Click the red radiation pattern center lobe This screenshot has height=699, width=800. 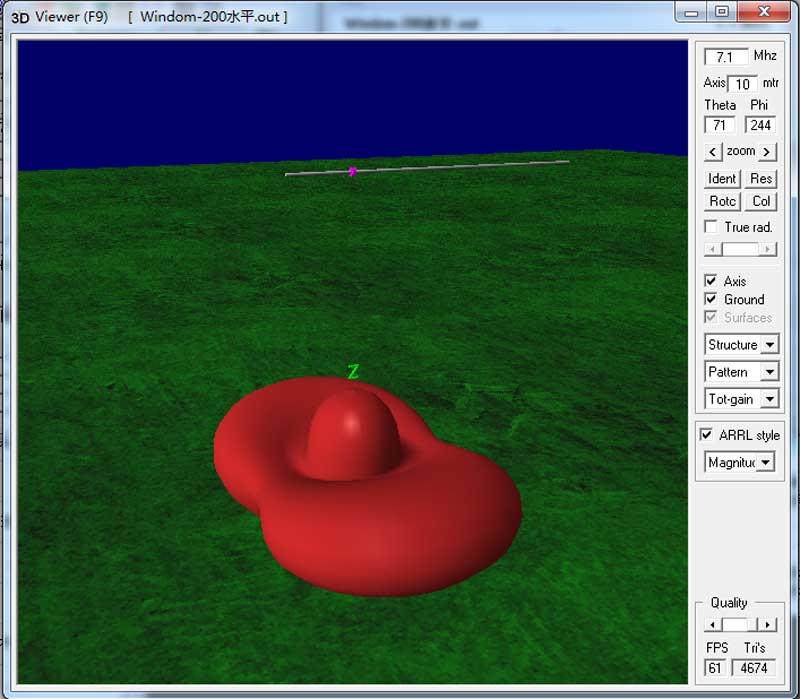click(352, 434)
